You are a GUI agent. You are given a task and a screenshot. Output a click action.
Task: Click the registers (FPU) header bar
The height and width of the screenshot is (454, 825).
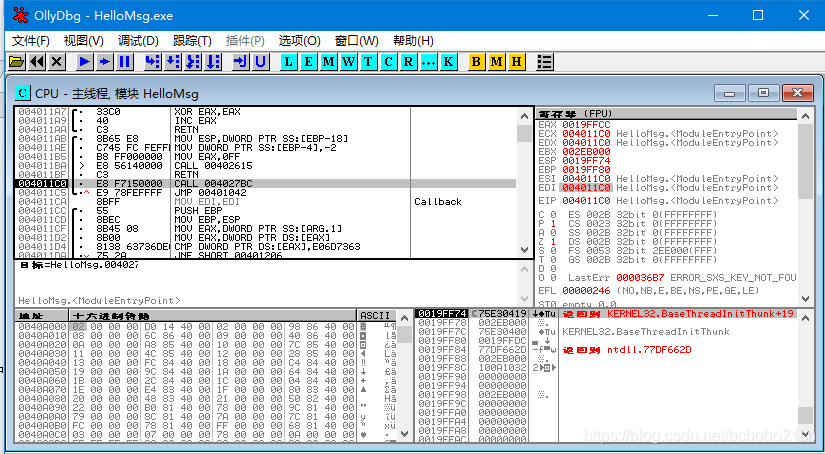(667, 114)
